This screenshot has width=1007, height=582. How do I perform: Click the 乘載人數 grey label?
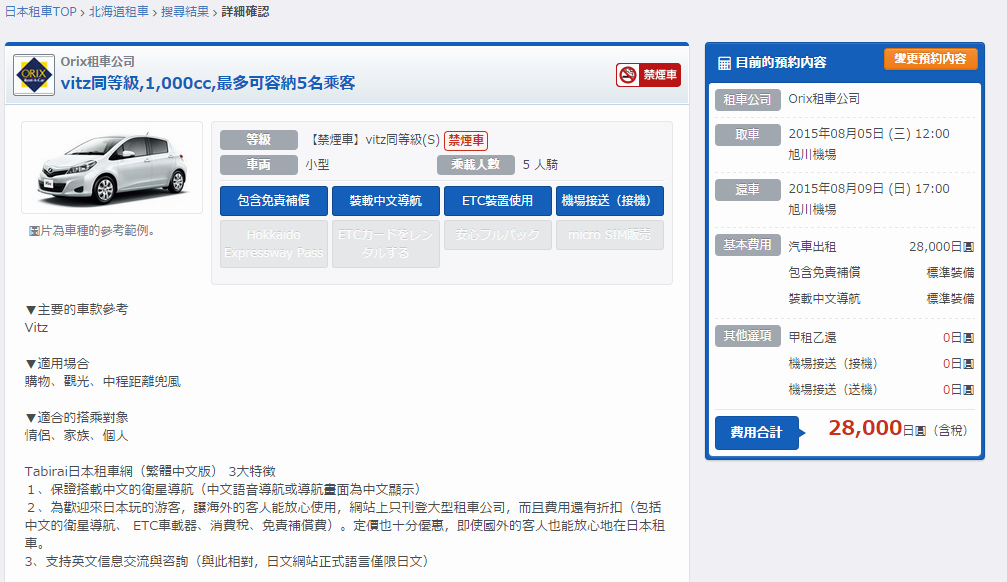(476, 164)
